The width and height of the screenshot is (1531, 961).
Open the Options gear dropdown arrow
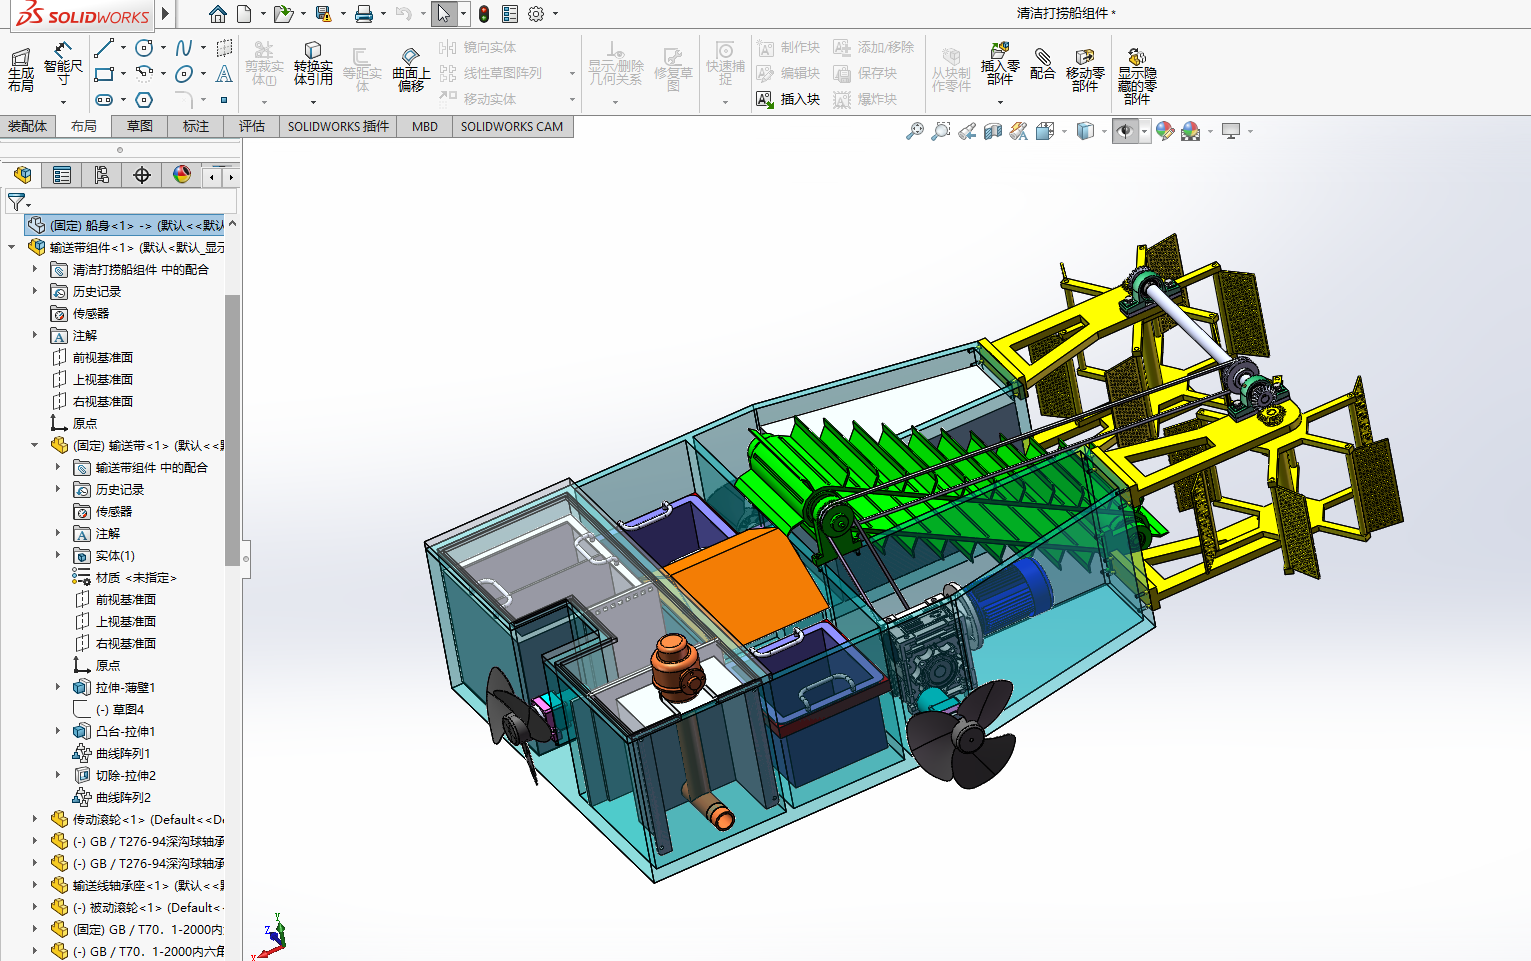(x=555, y=14)
